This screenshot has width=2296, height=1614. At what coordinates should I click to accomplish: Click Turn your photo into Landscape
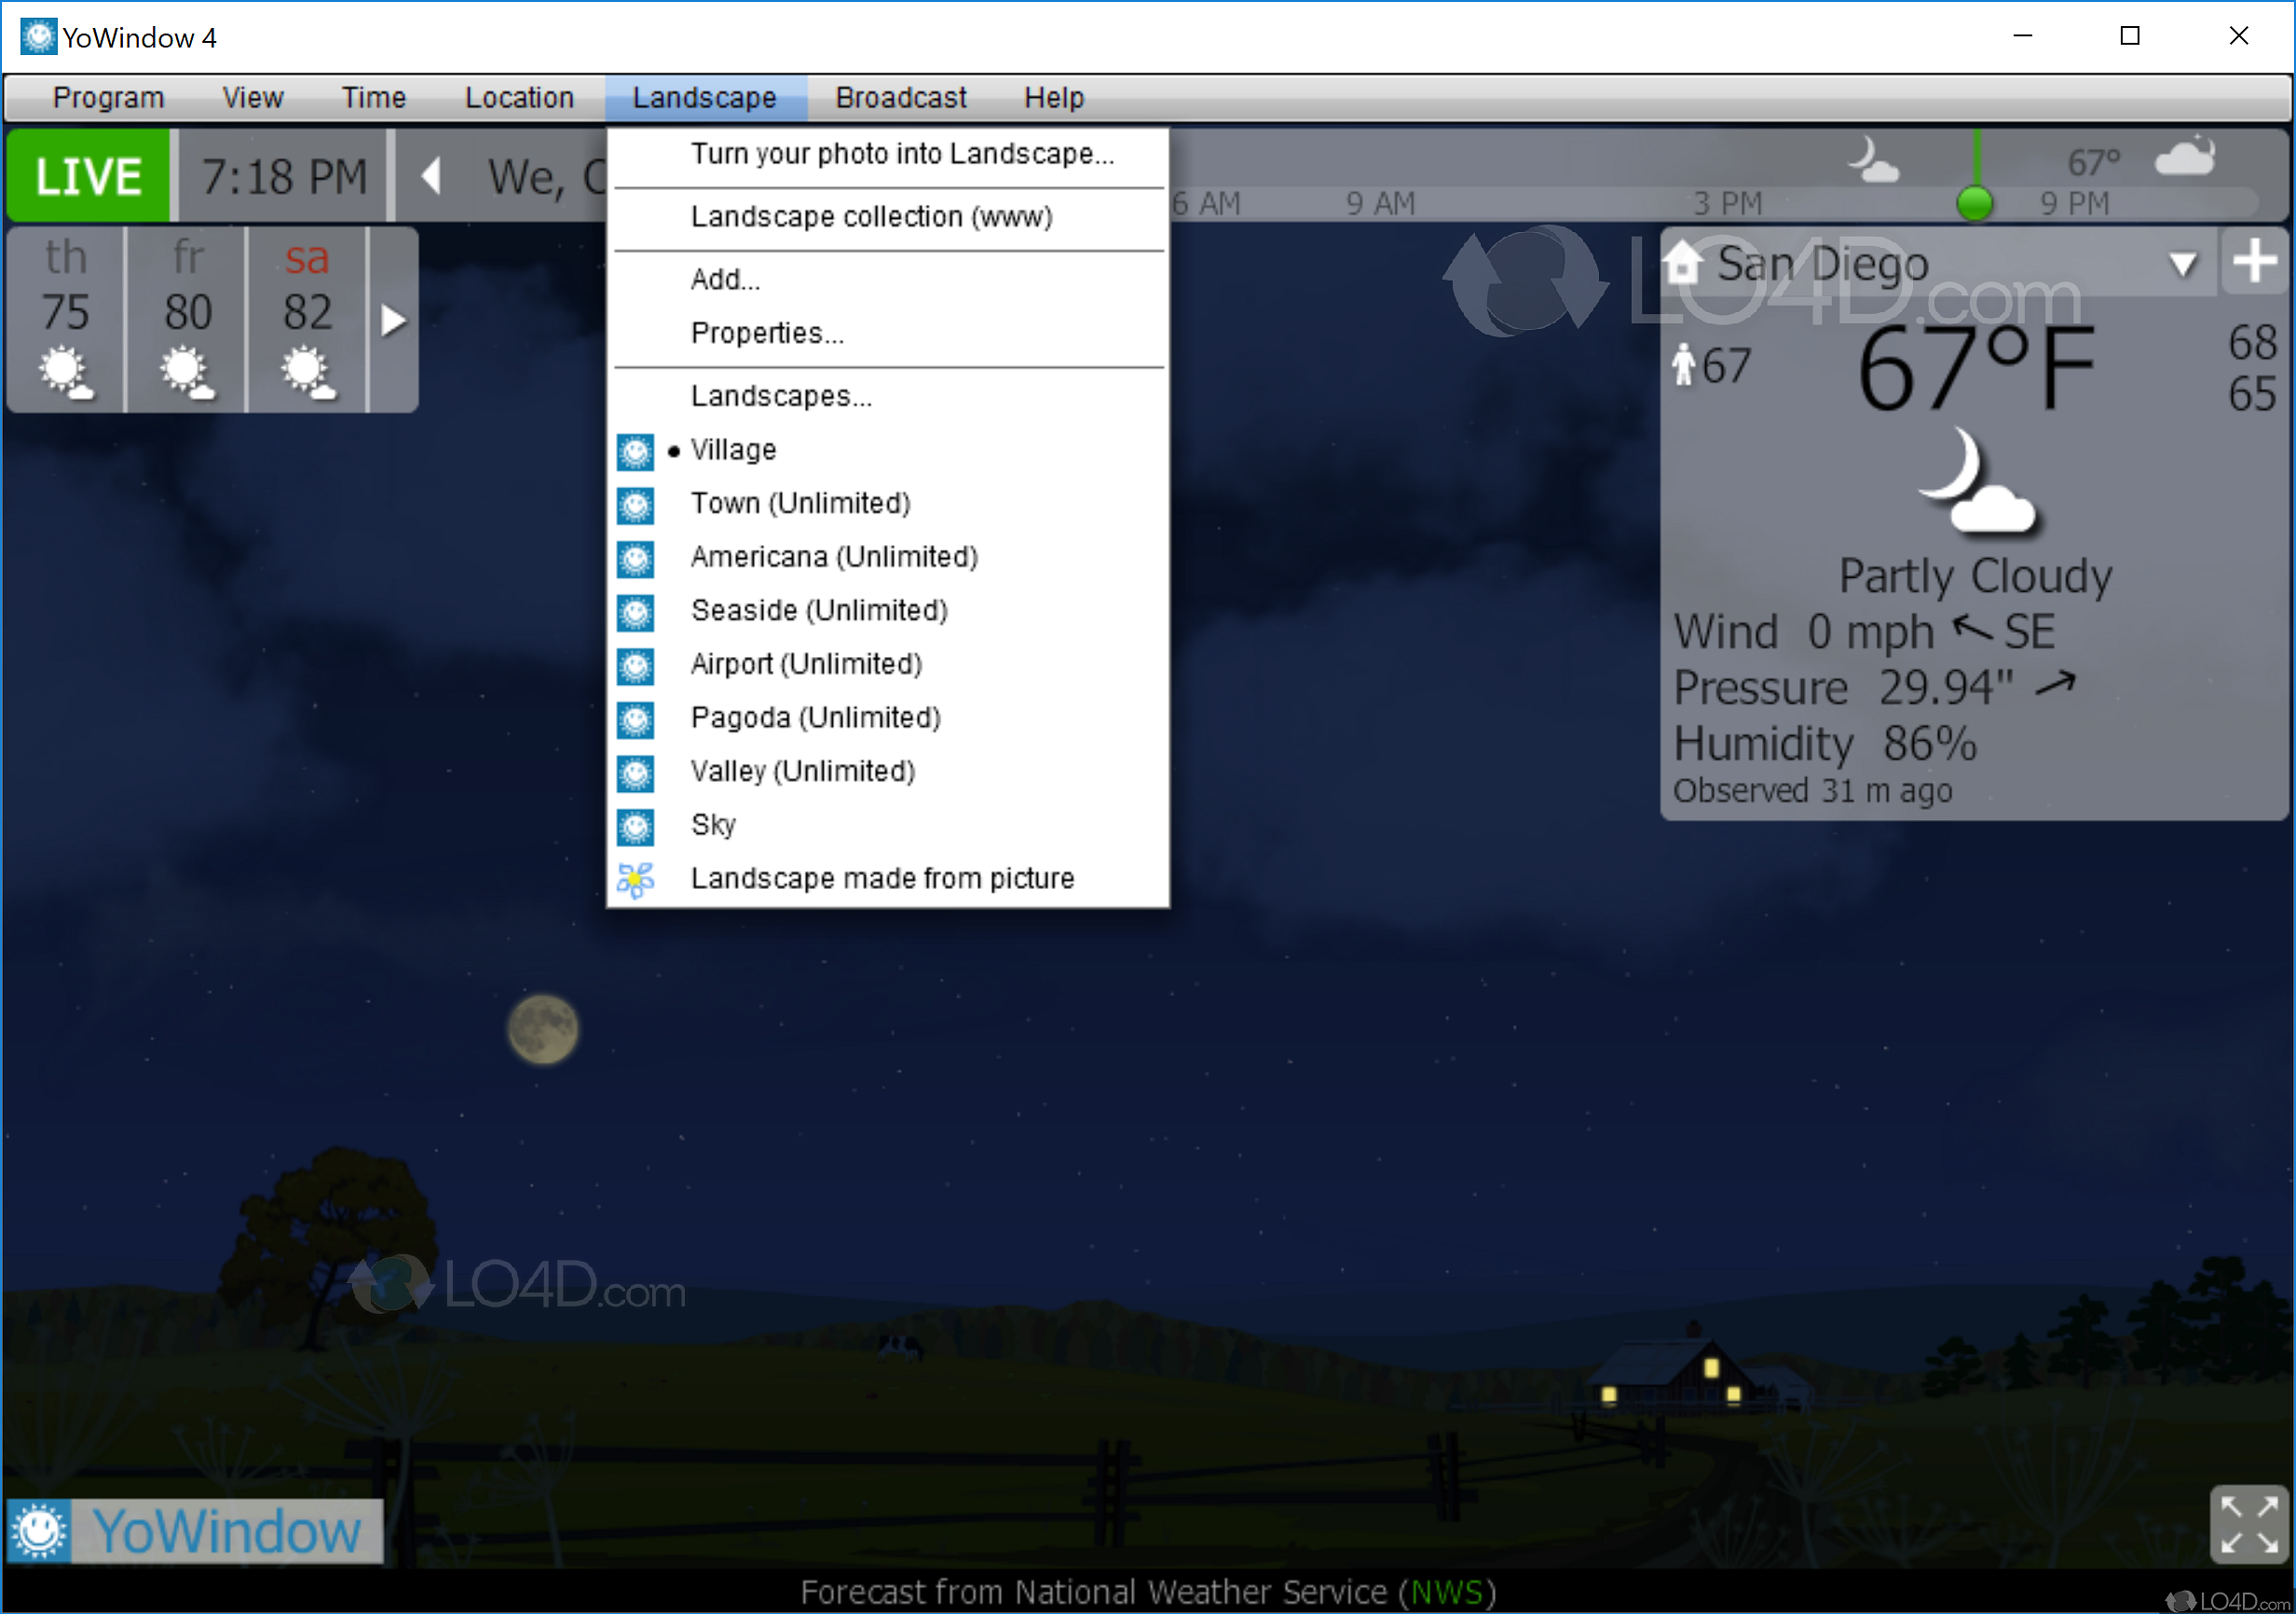901,154
